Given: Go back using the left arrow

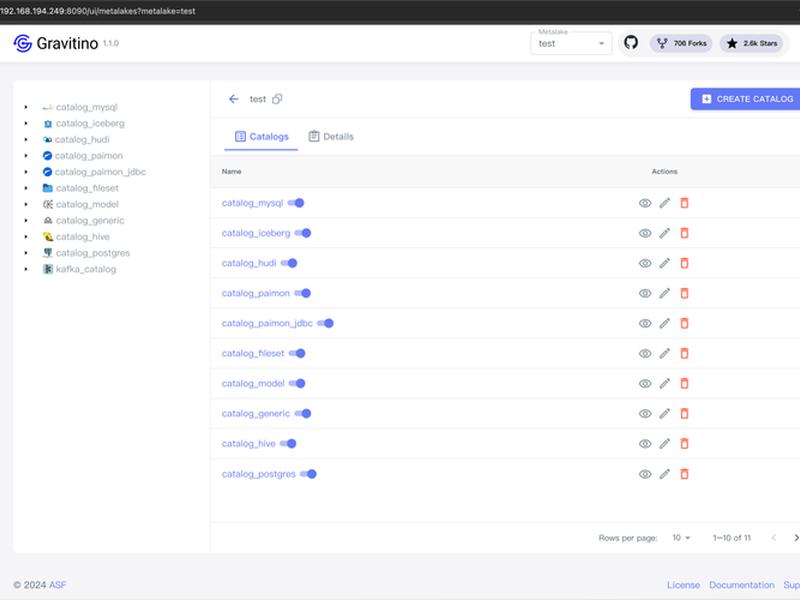Looking at the screenshot, I should [x=234, y=99].
